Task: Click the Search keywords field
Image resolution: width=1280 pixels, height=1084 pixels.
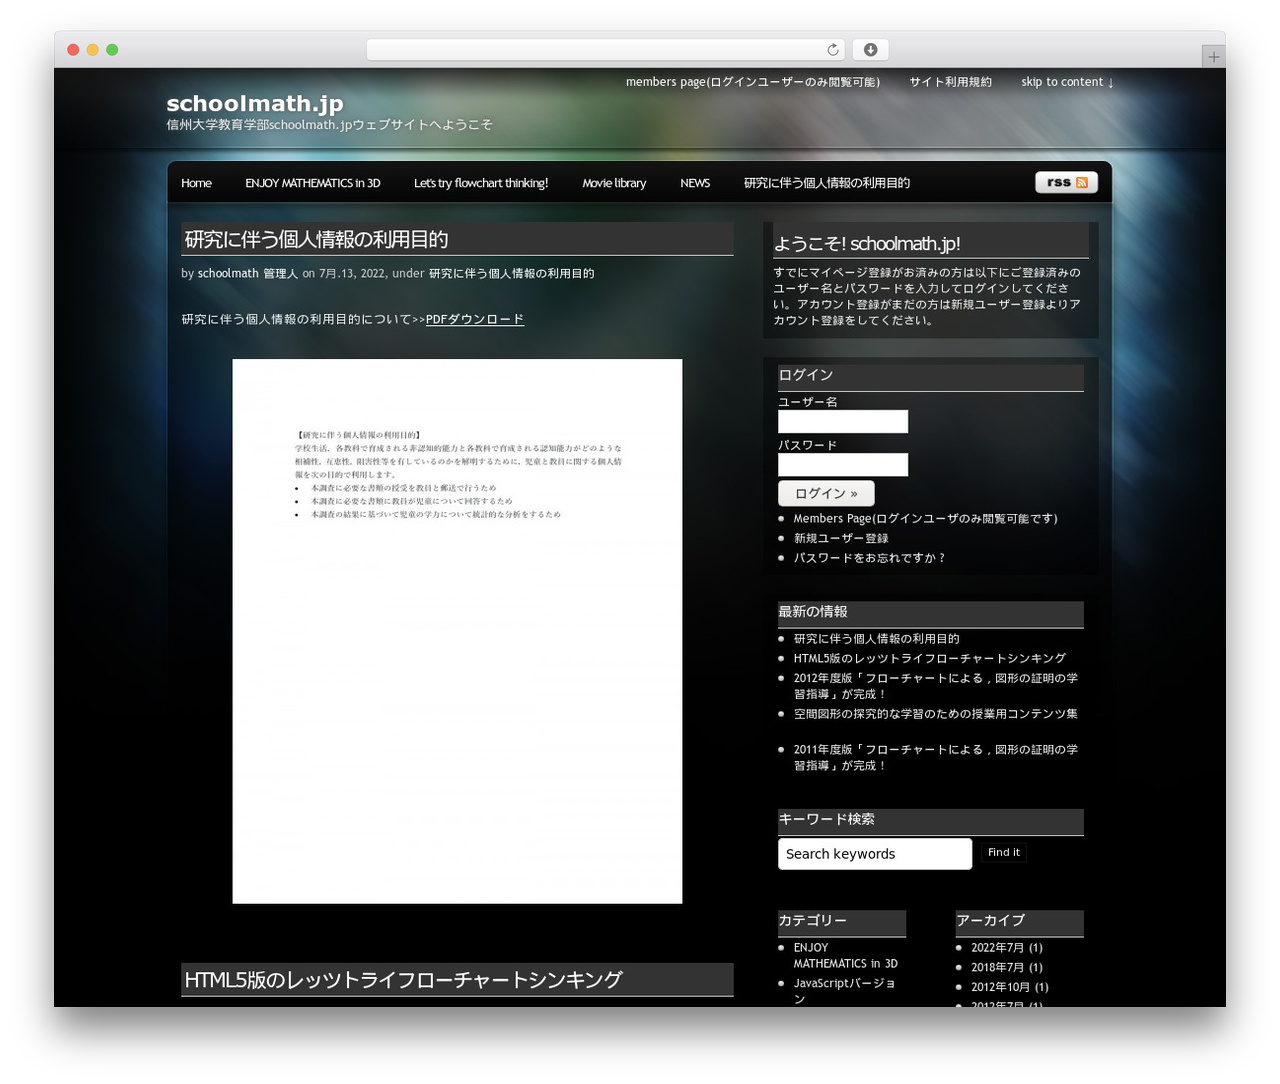Action: (875, 854)
